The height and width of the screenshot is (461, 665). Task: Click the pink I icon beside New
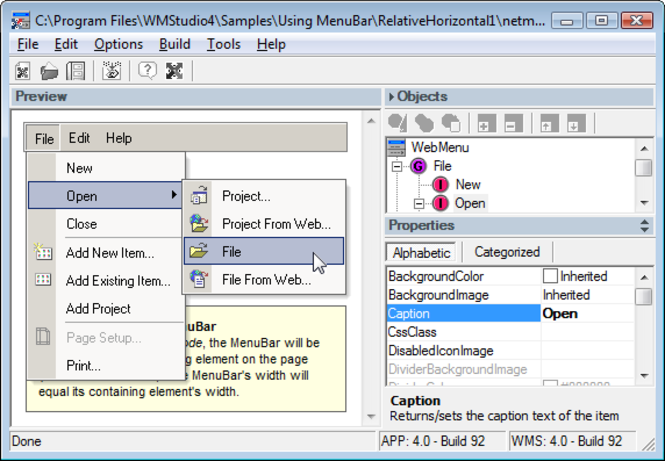pyautogui.click(x=440, y=184)
